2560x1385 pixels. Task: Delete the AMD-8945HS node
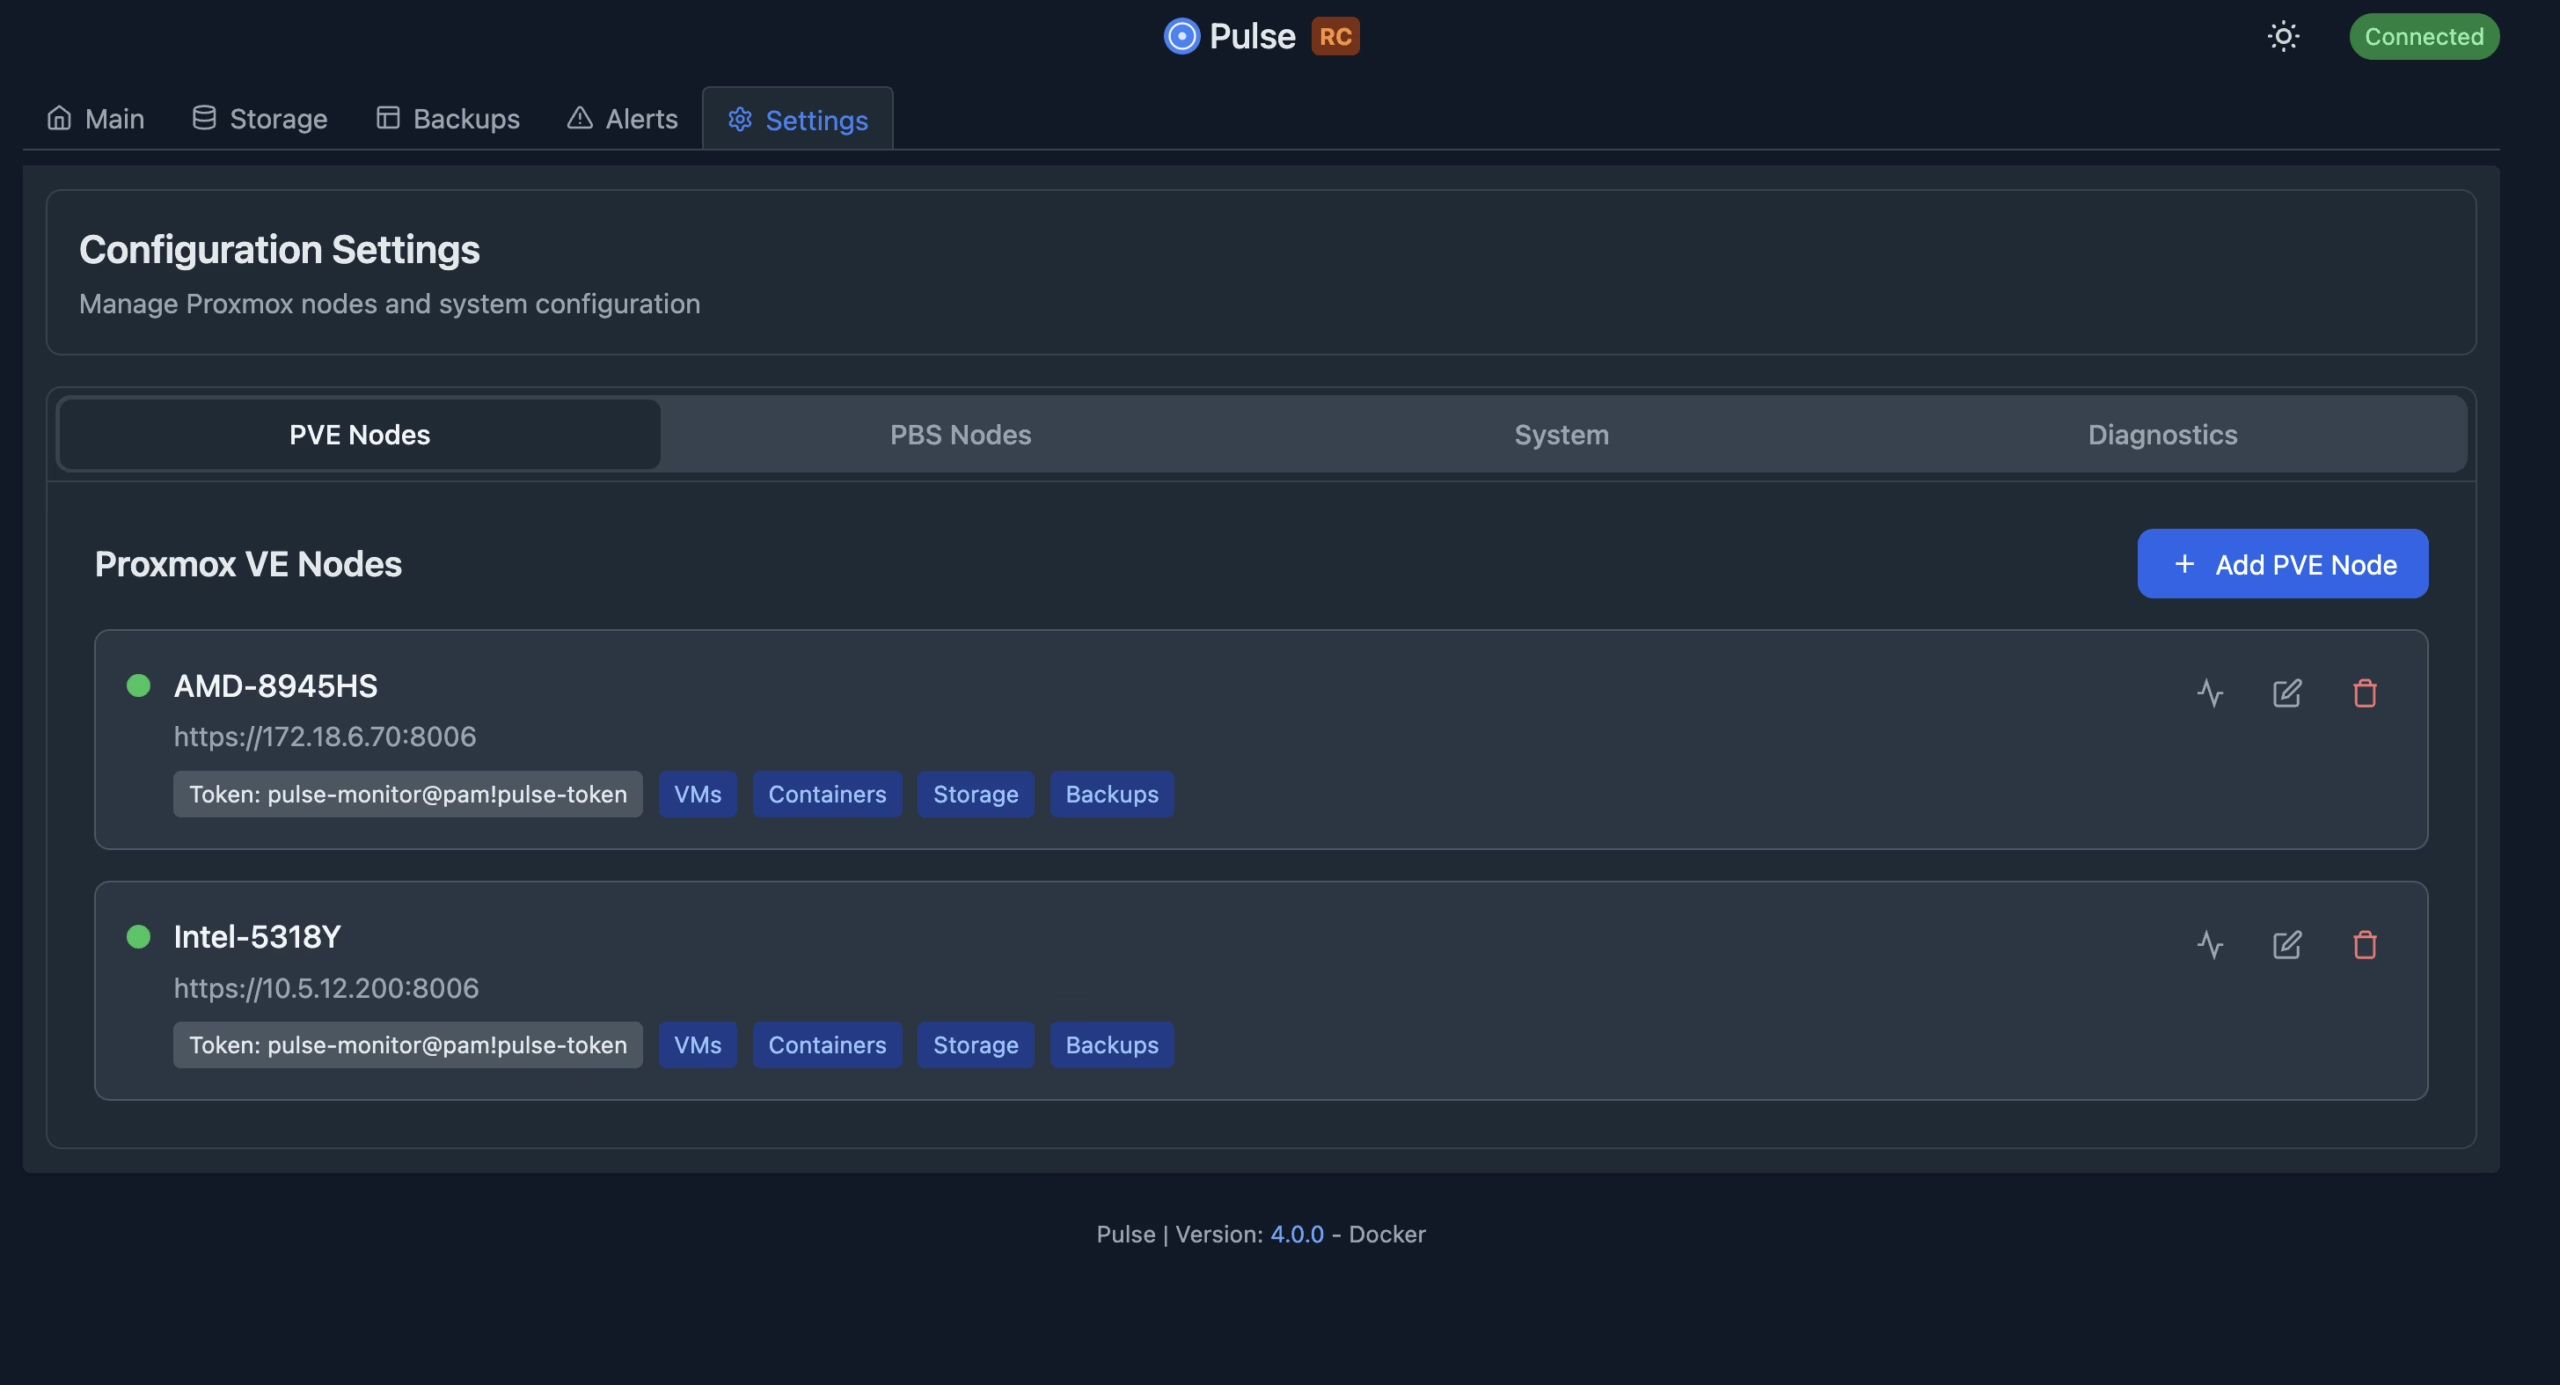(x=2365, y=693)
